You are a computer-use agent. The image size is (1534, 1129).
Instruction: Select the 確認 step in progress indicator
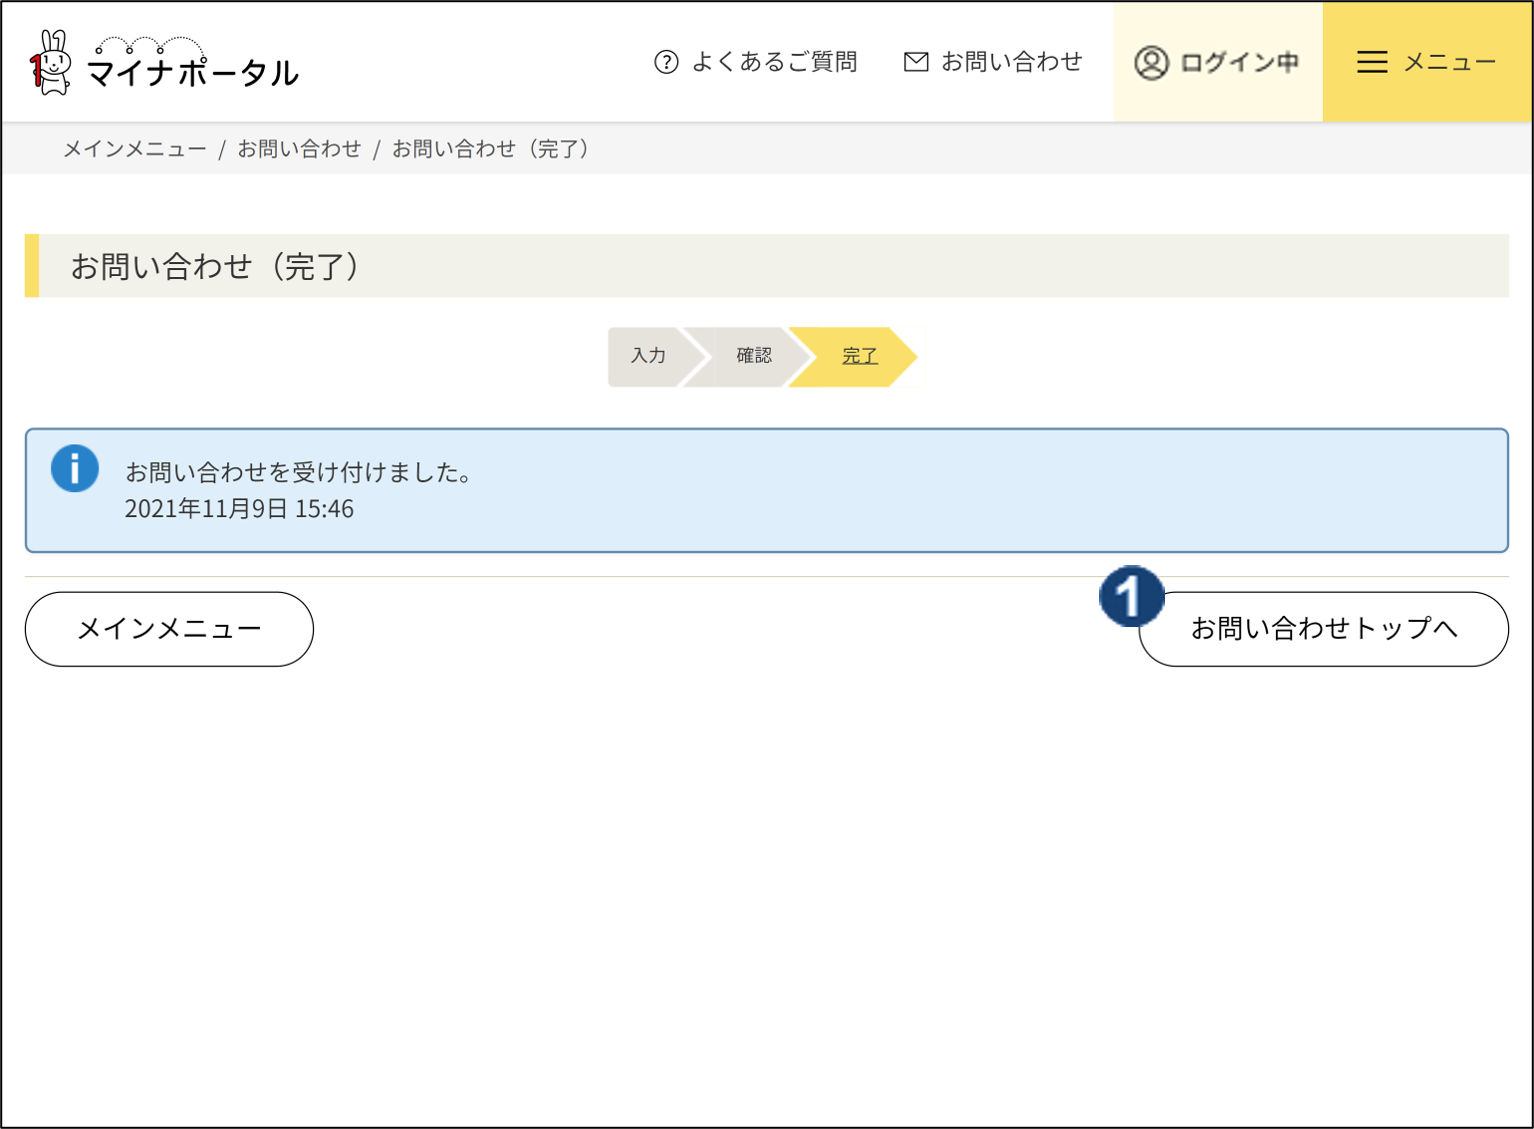click(x=754, y=356)
